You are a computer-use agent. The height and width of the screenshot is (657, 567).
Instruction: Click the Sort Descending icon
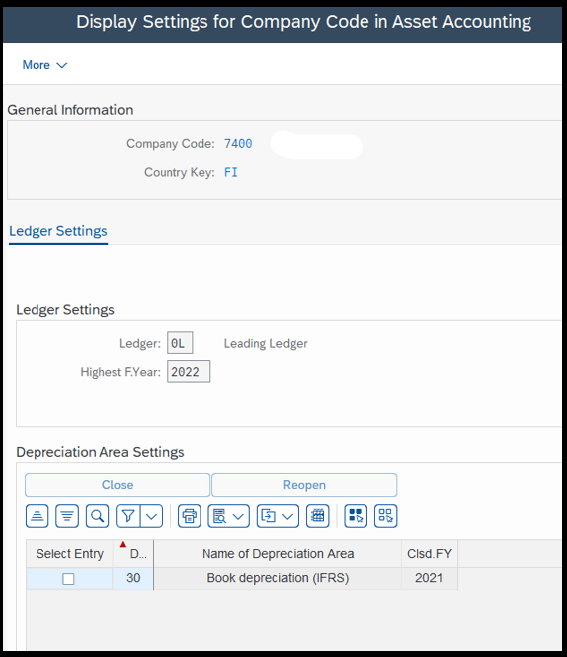point(67,516)
